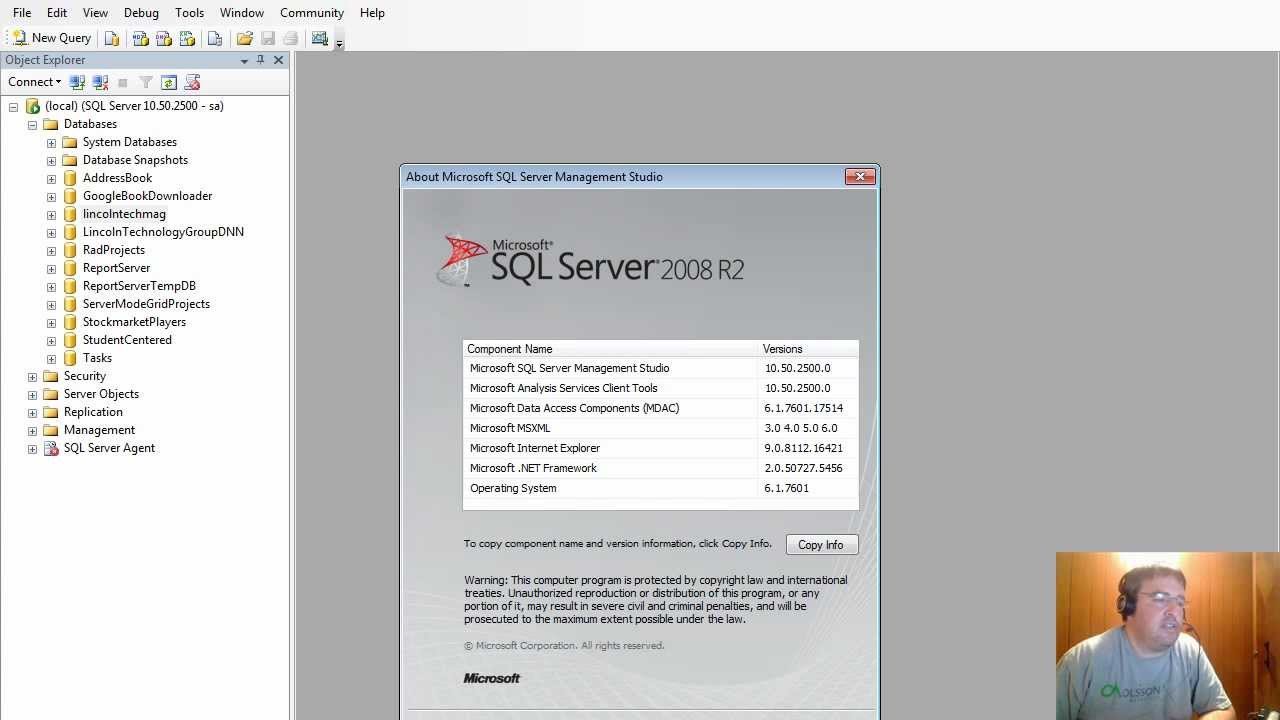Collapse the (local) server node

(x=14, y=107)
